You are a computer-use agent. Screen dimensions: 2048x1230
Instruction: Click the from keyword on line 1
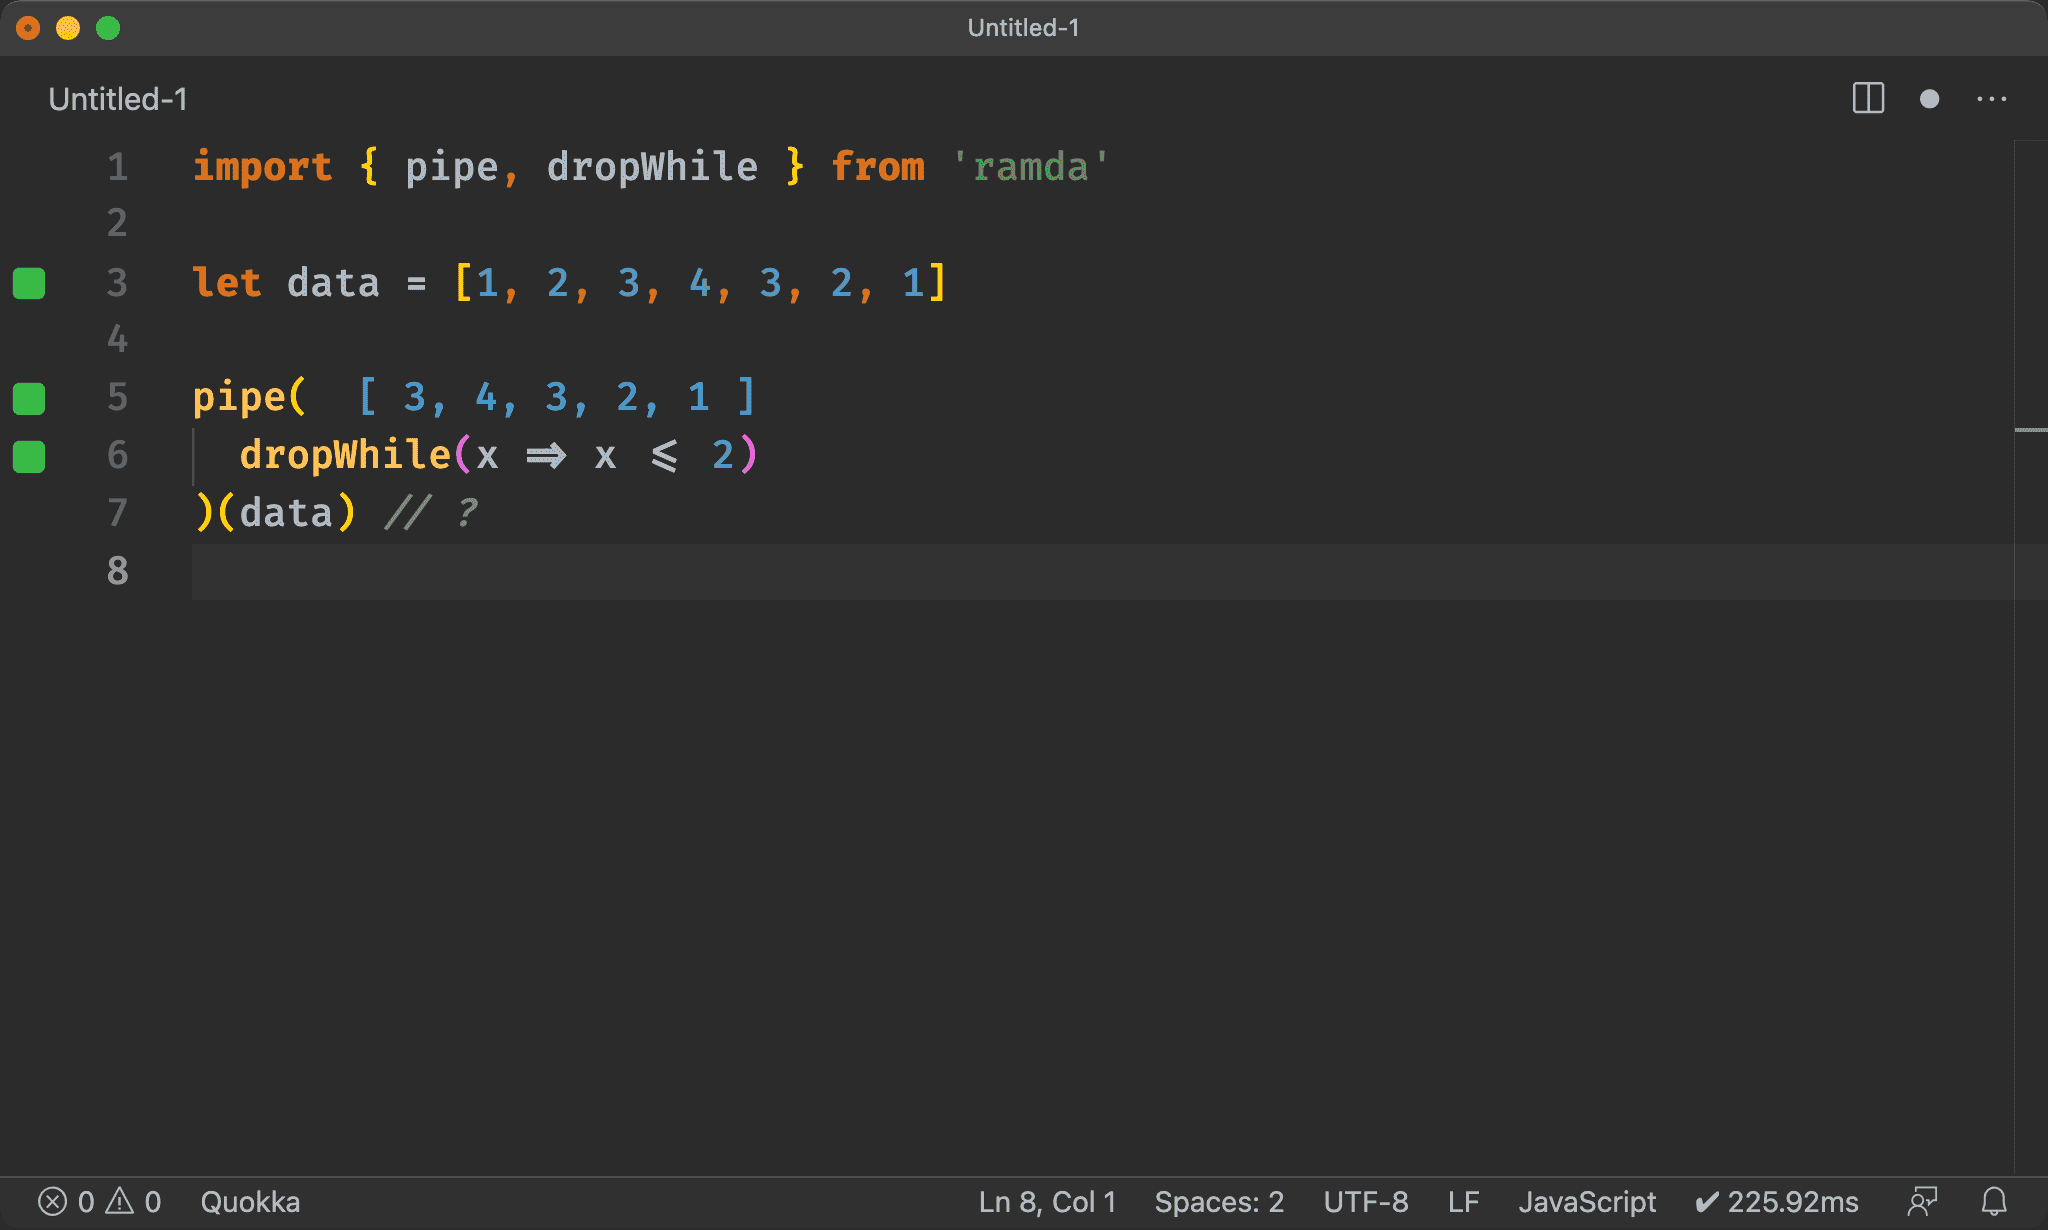click(878, 167)
